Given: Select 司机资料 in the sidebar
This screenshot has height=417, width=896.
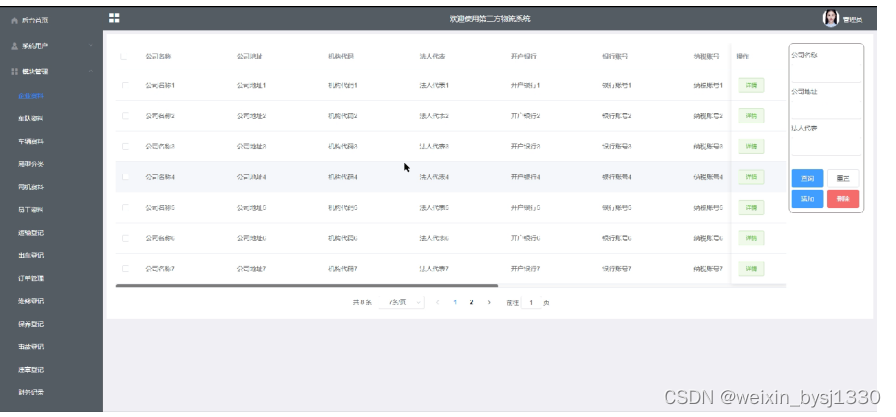Looking at the screenshot, I should 31,187.
